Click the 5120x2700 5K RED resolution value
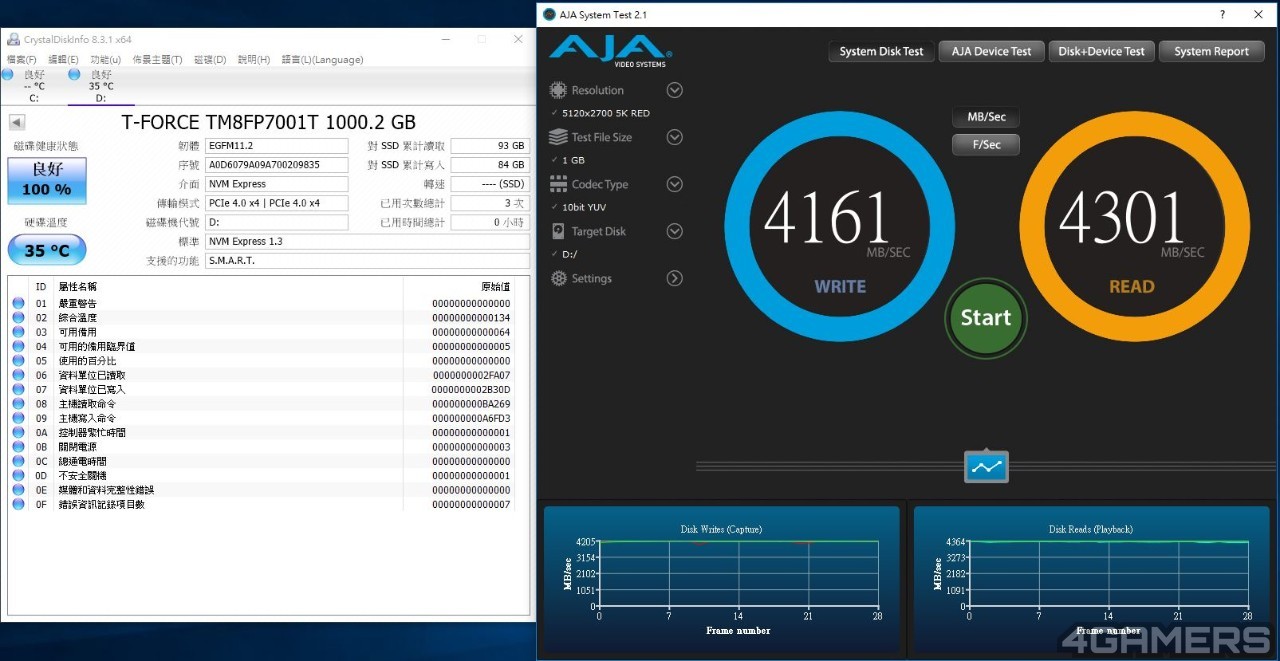Screen dimensions: 1280x661 tap(606, 114)
